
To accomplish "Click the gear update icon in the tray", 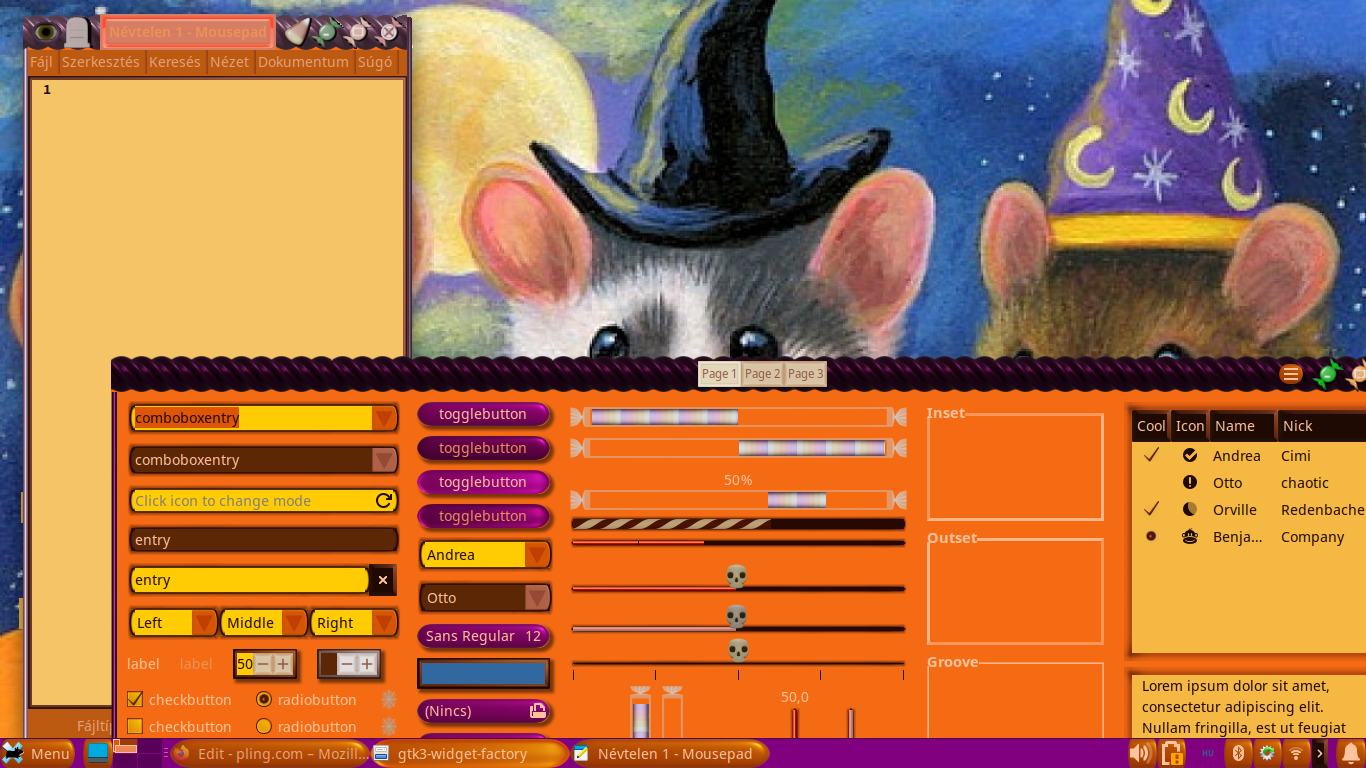I will 1267,752.
